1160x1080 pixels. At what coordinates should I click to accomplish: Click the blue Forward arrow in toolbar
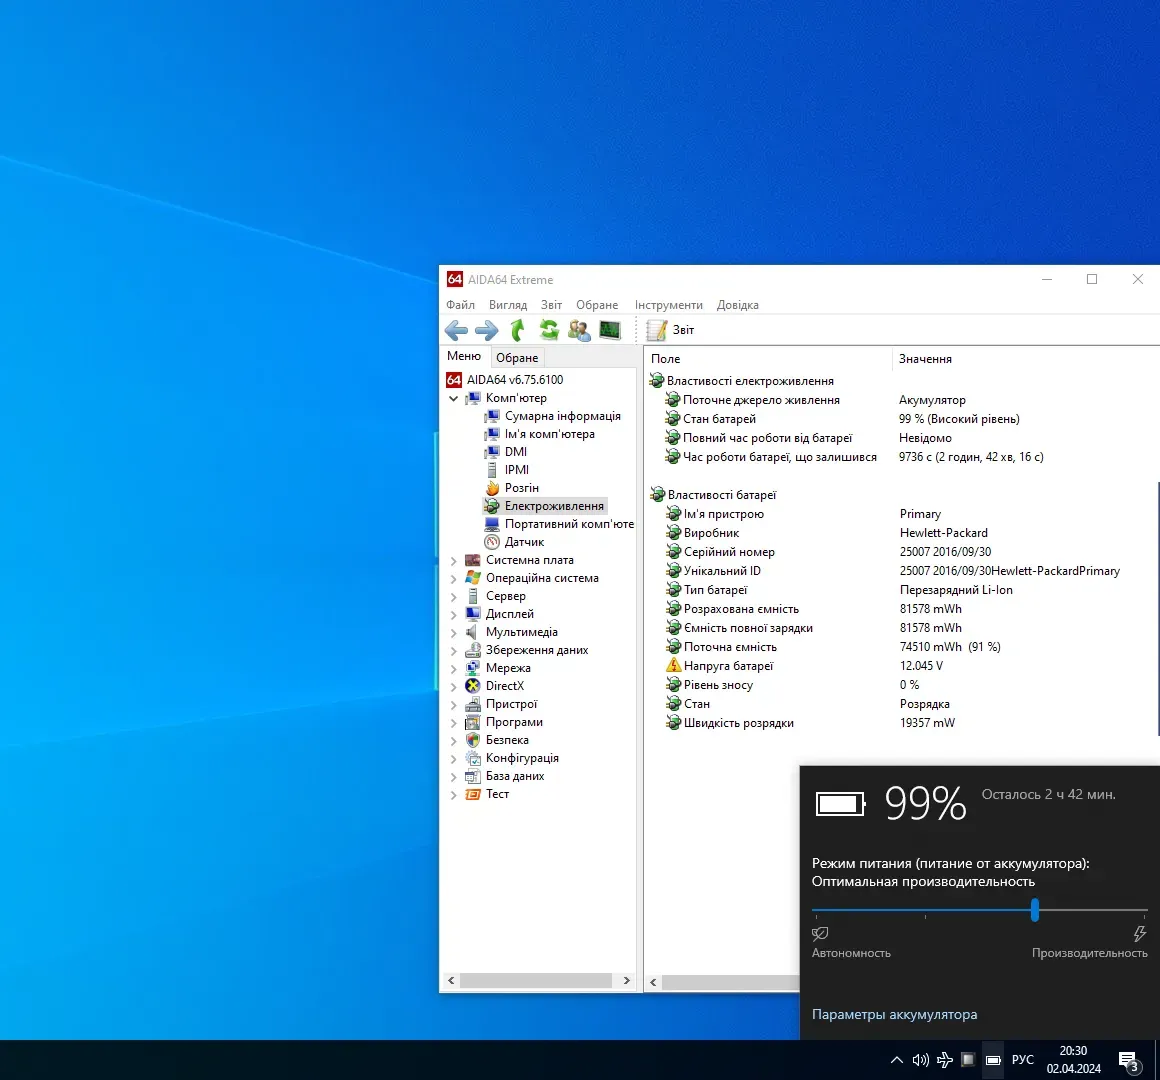point(487,330)
